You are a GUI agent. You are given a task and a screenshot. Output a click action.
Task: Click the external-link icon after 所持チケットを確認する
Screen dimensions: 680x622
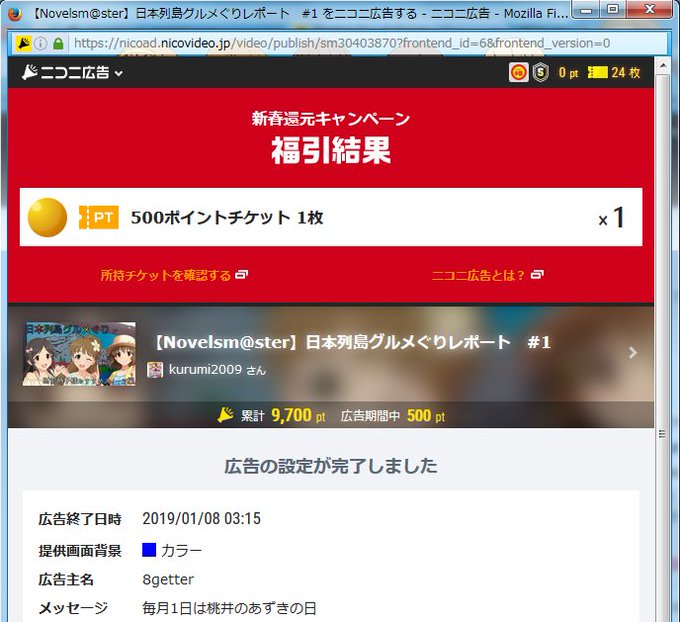point(242,275)
